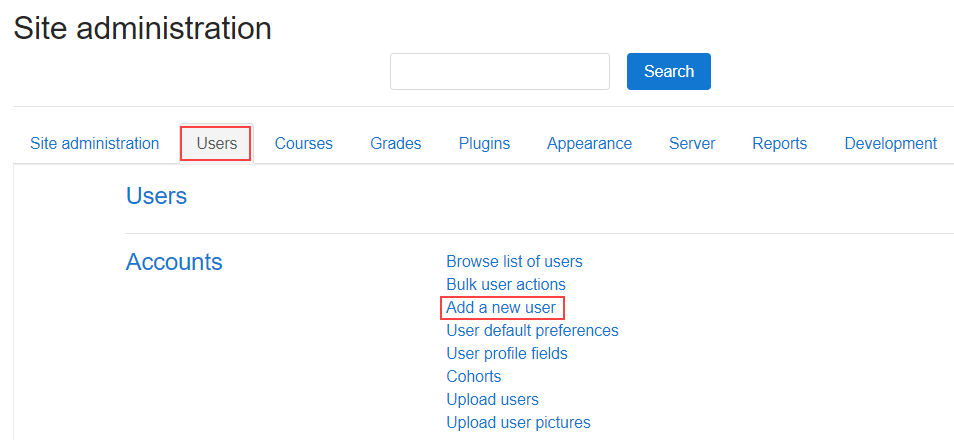Open the Server tab

[692, 144]
